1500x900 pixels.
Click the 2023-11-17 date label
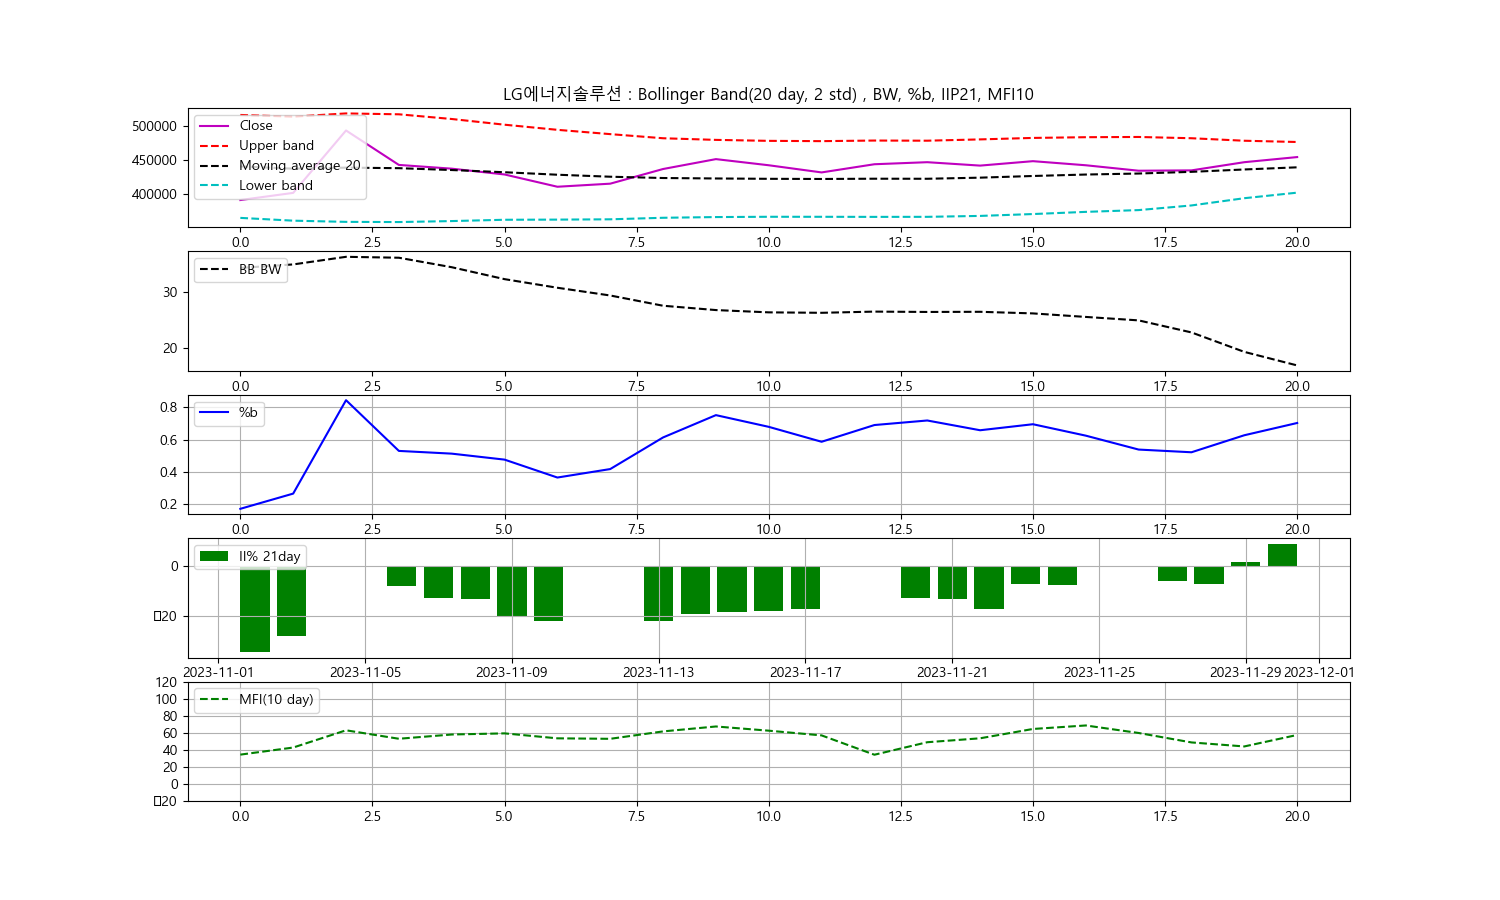(x=805, y=672)
